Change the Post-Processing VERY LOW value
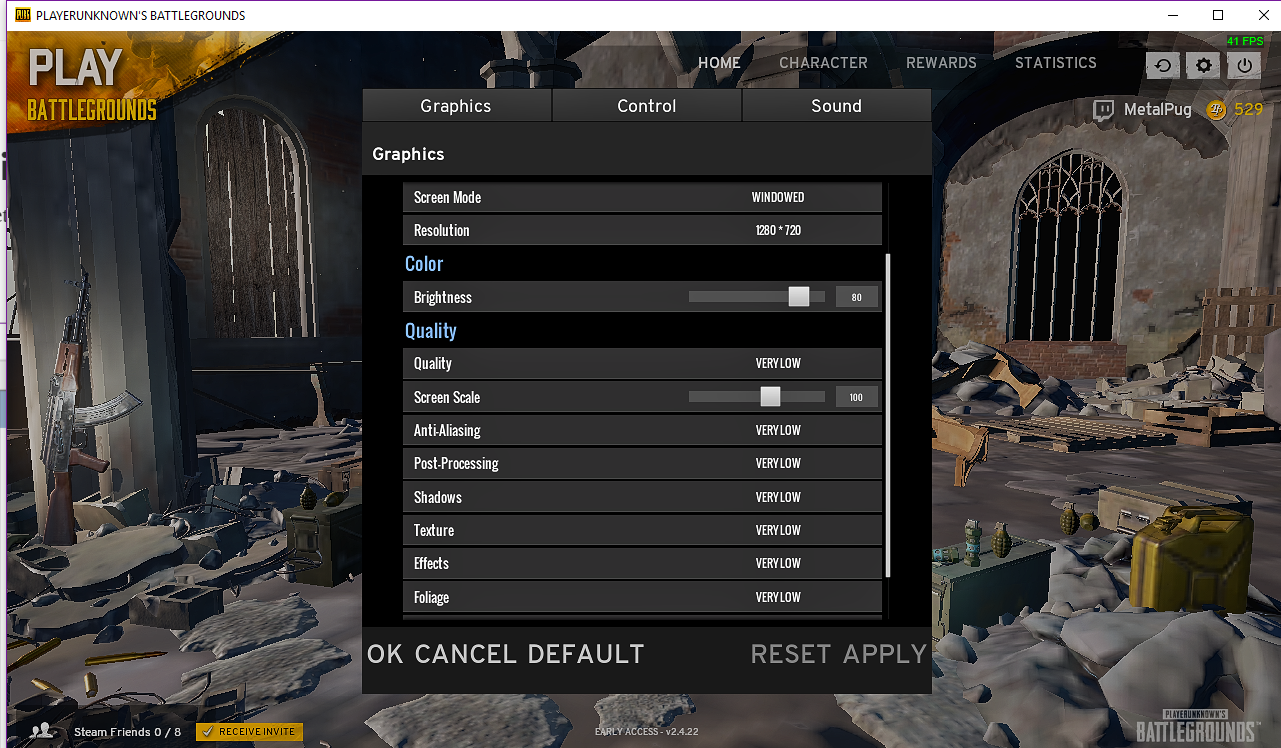The image size is (1281, 748). click(x=778, y=464)
